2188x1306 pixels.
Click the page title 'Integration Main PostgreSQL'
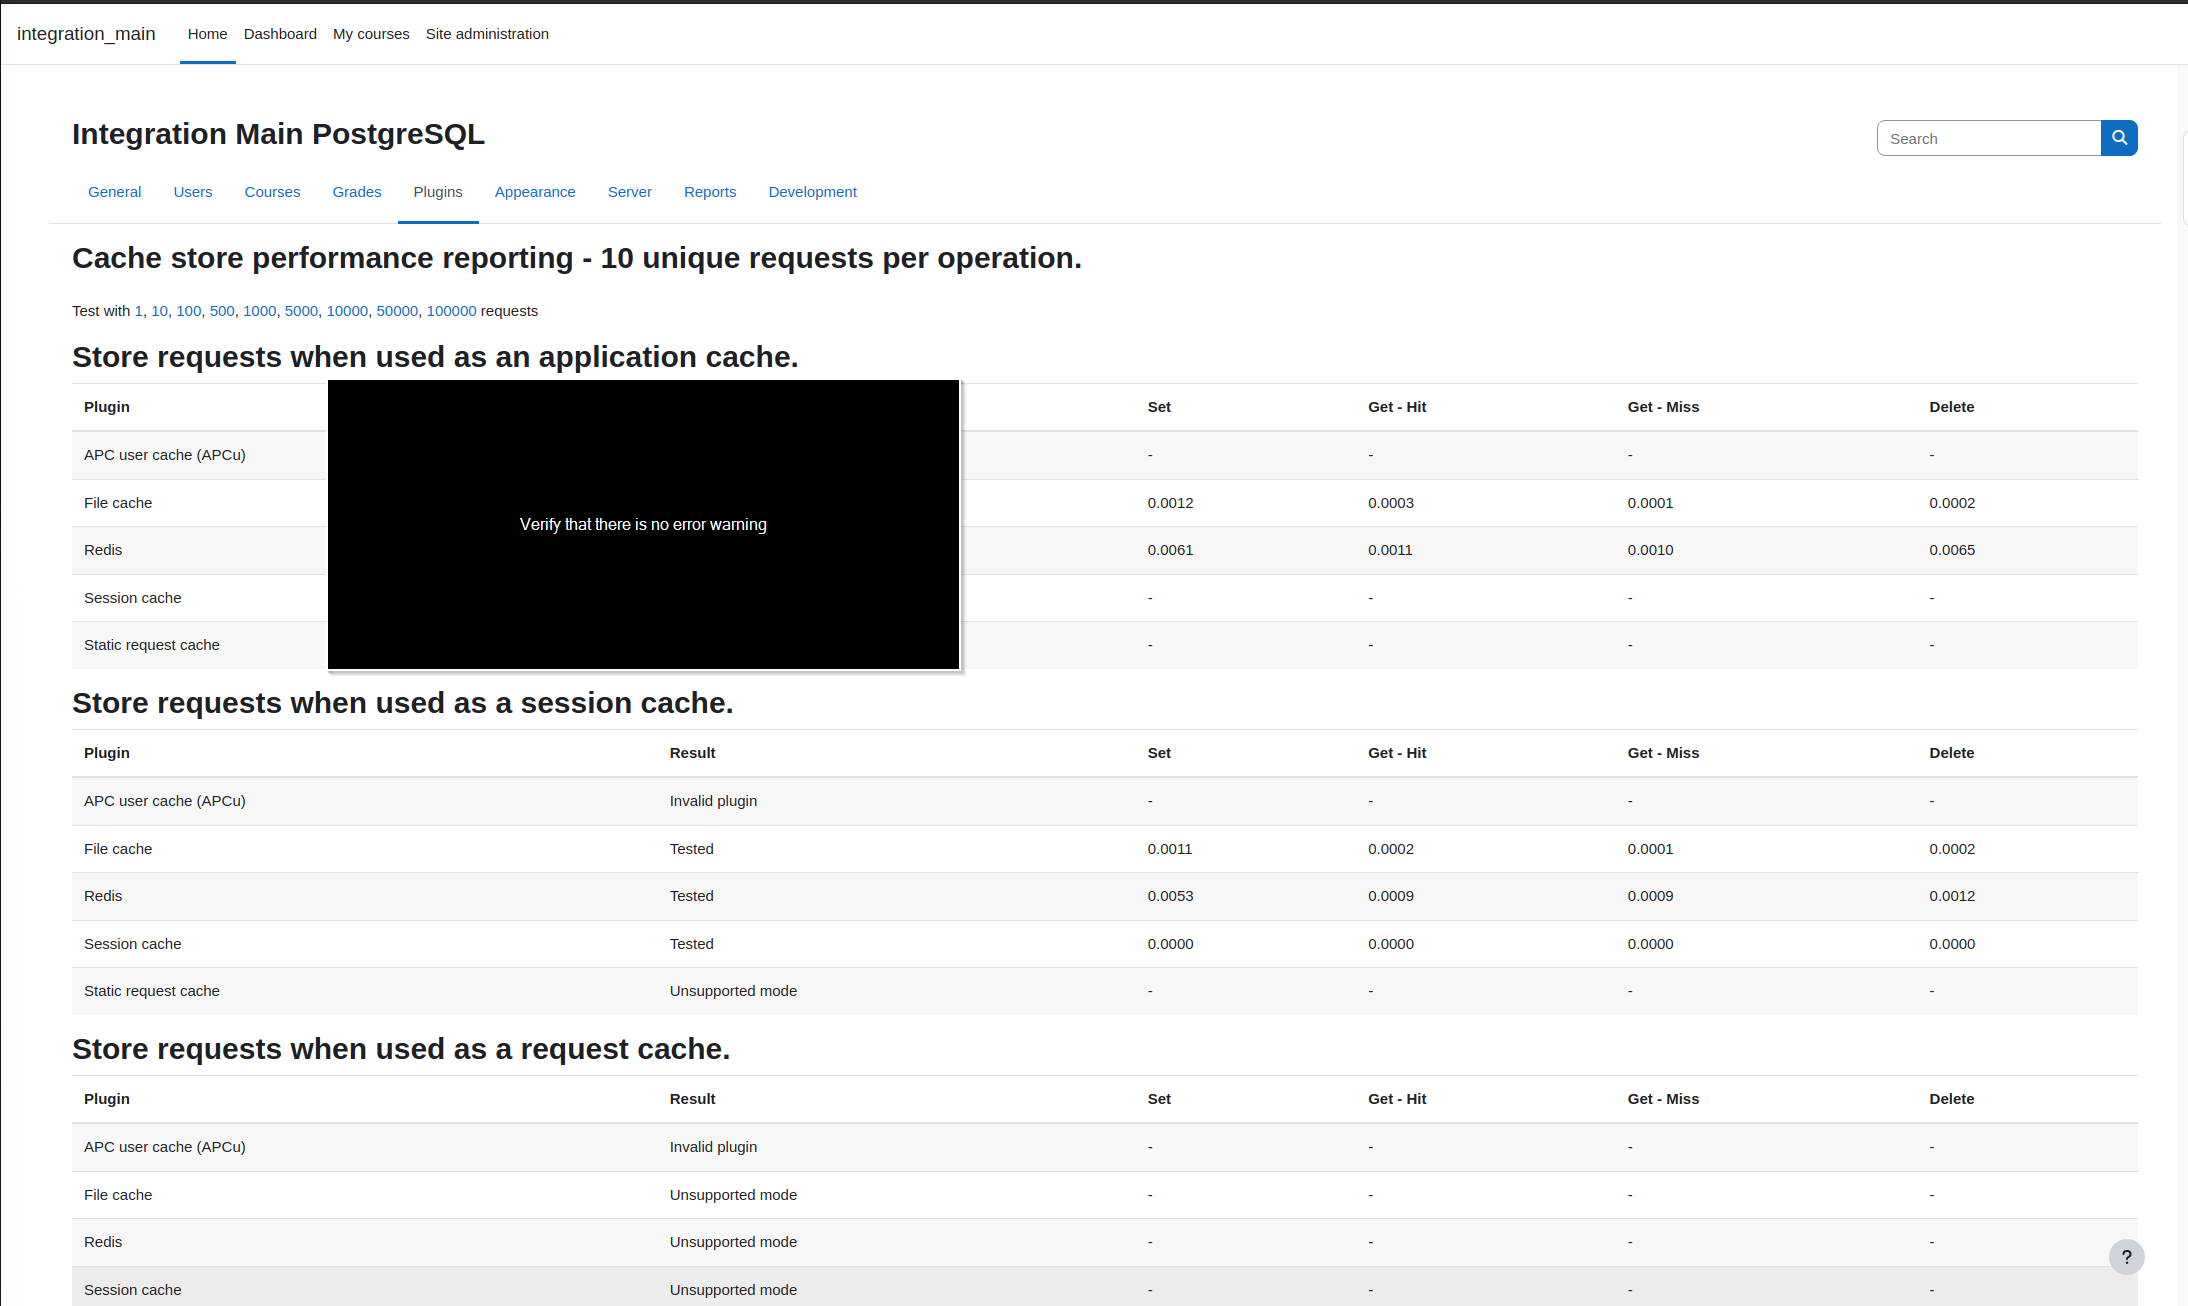[278, 134]
